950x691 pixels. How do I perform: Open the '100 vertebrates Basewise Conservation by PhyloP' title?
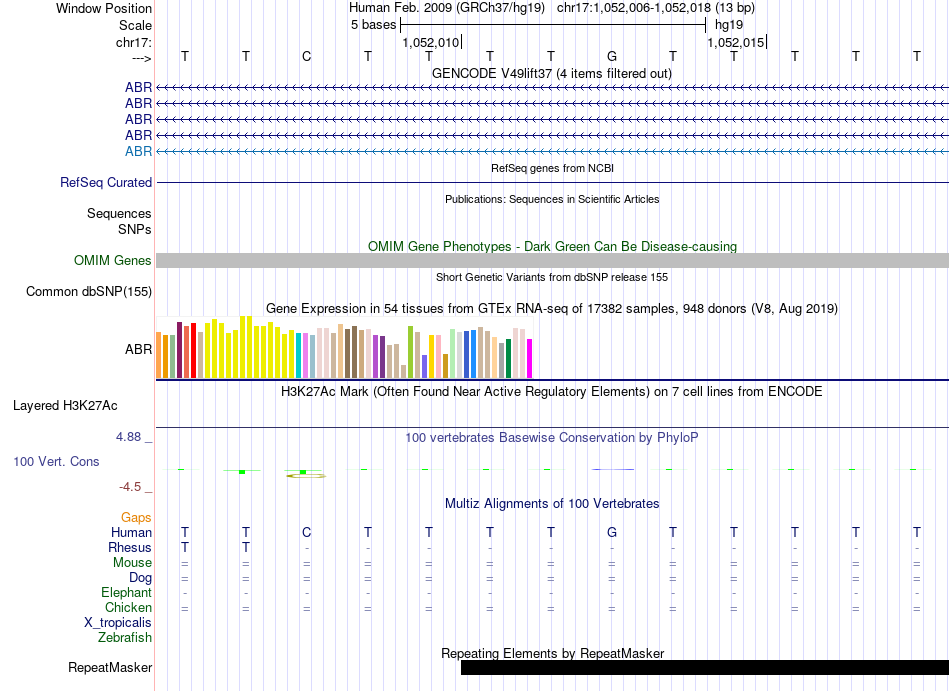click(x=552, y=437)
